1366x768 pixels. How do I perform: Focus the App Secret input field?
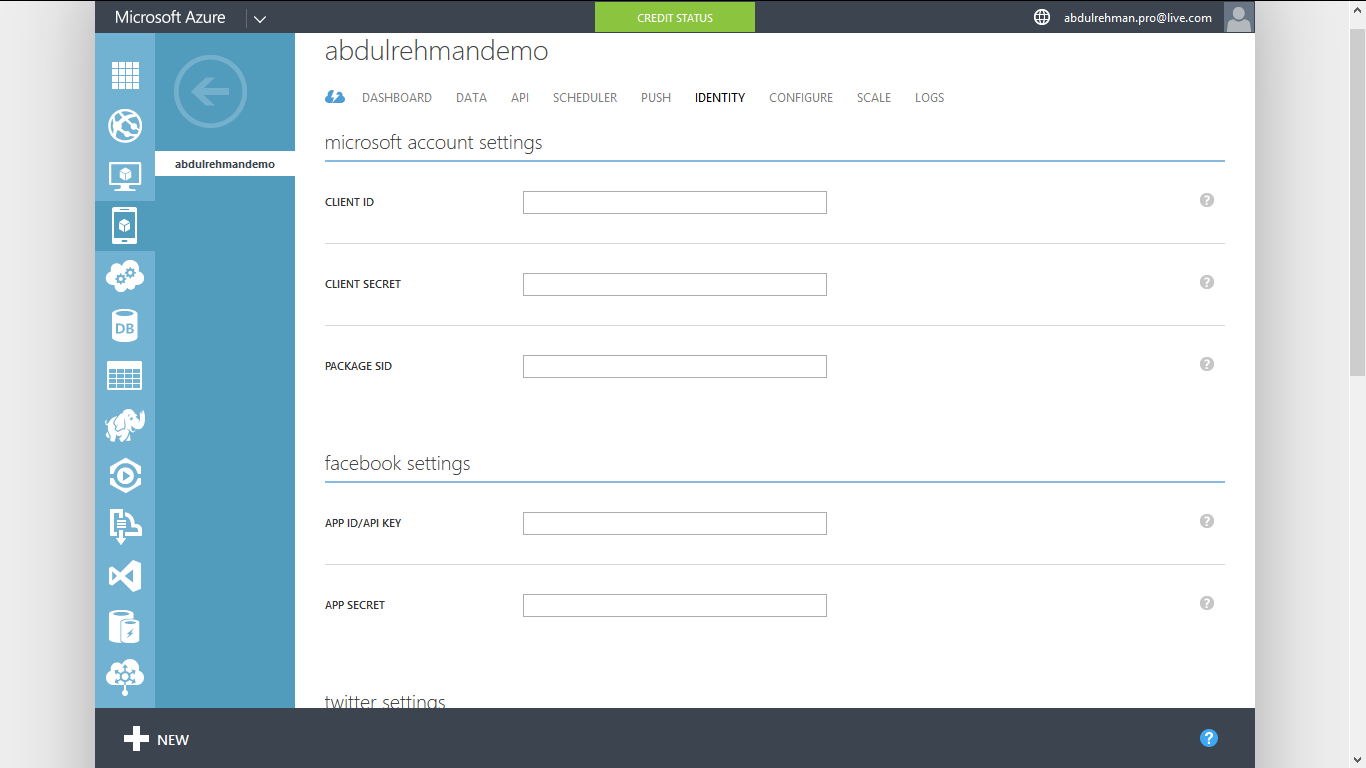tap(675, 605)
